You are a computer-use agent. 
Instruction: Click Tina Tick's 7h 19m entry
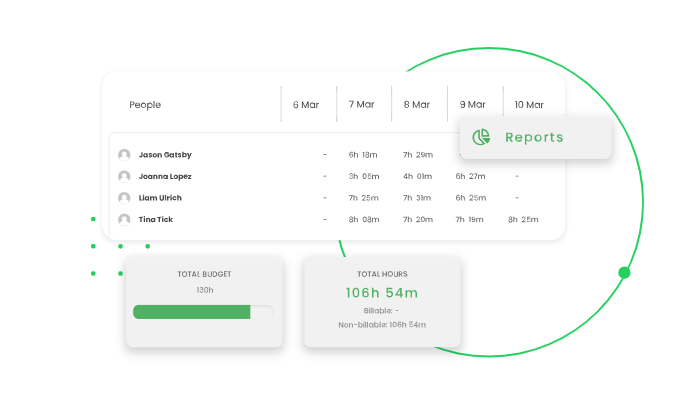tap(470, 220)
